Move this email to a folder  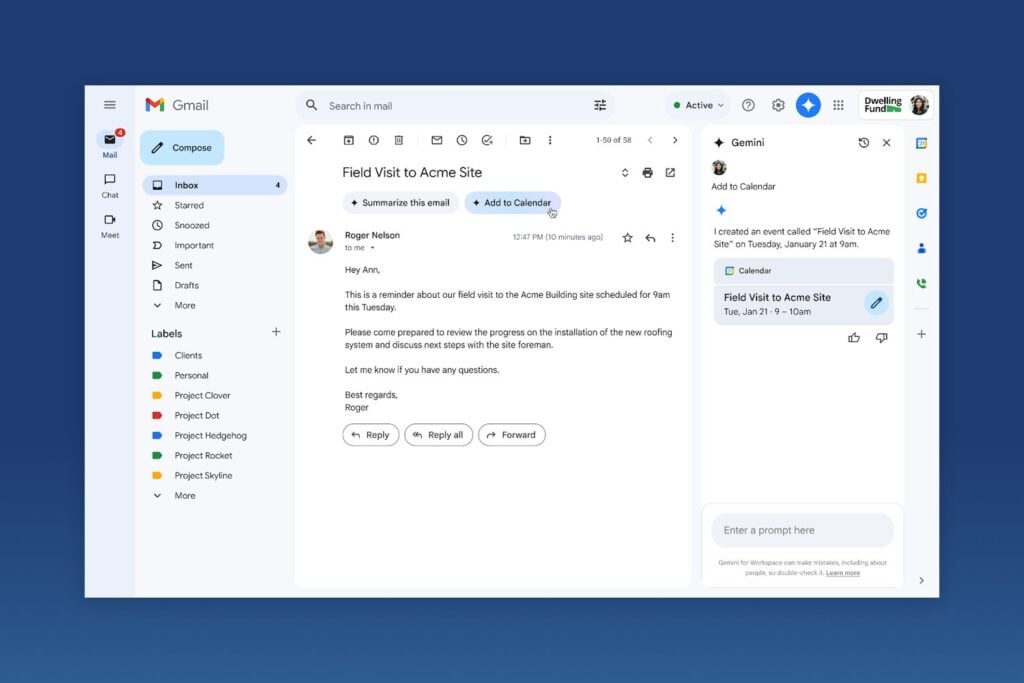[x=525, y=140]
